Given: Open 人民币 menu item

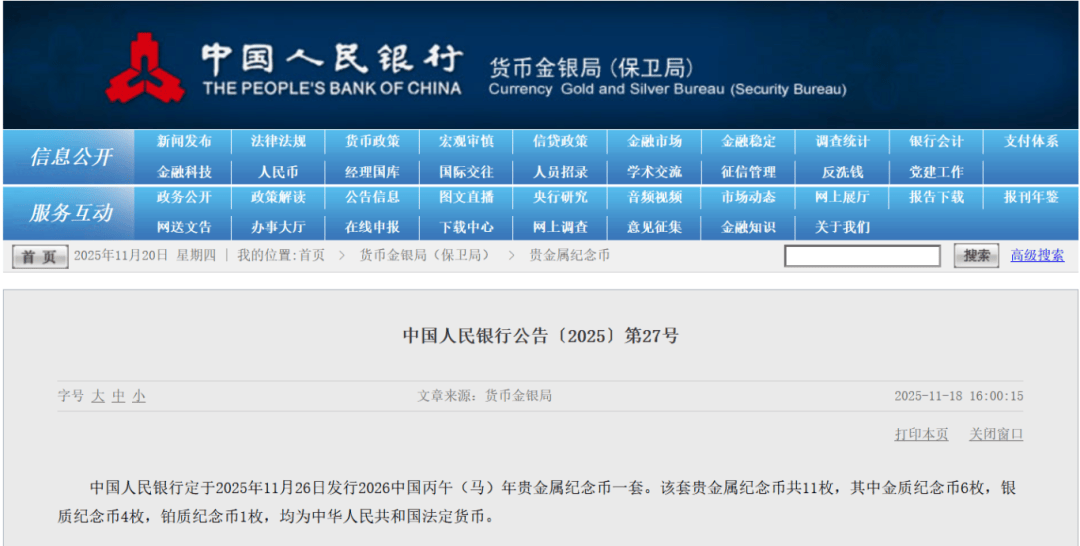Looking at the screenshot, I should click(x=278, y=171).
